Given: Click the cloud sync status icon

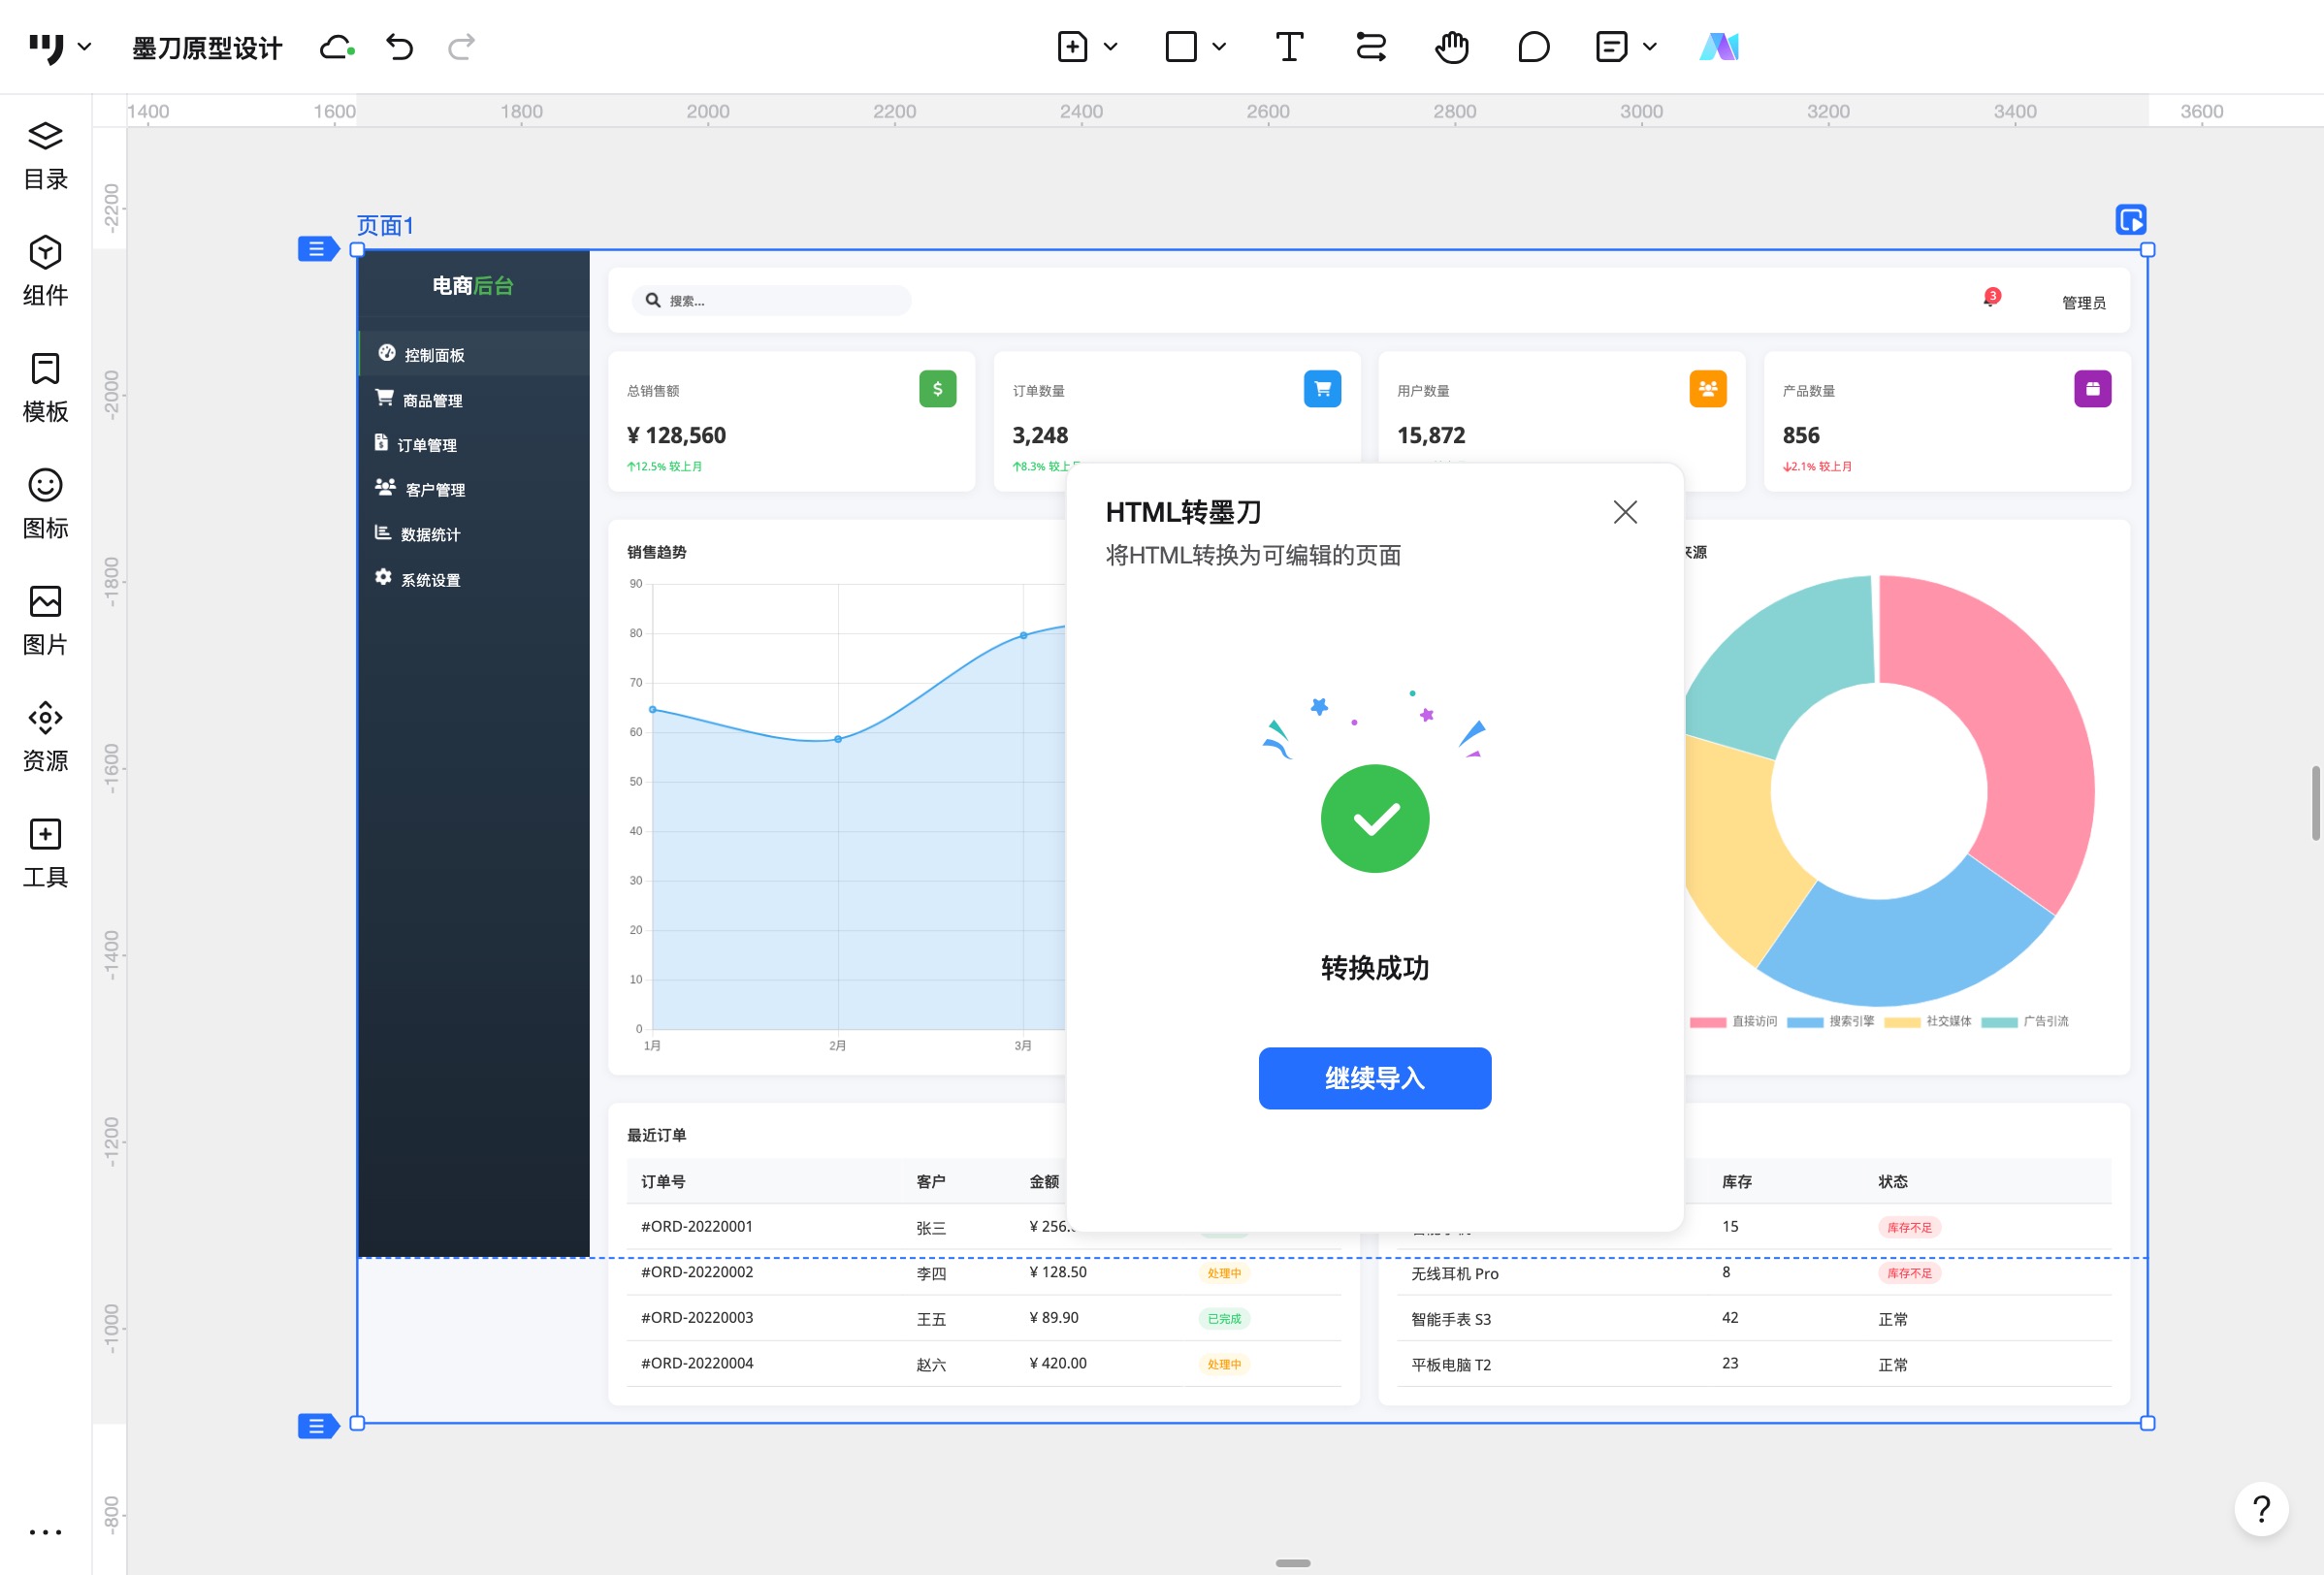Looking at the screenshot, I should pyautogui.click(x=336, y=47).
